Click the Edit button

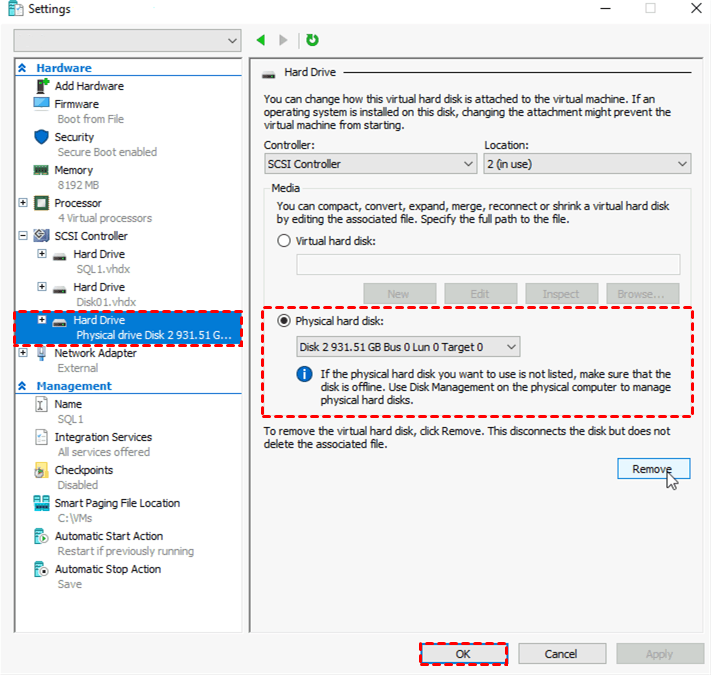pos(480,294)
